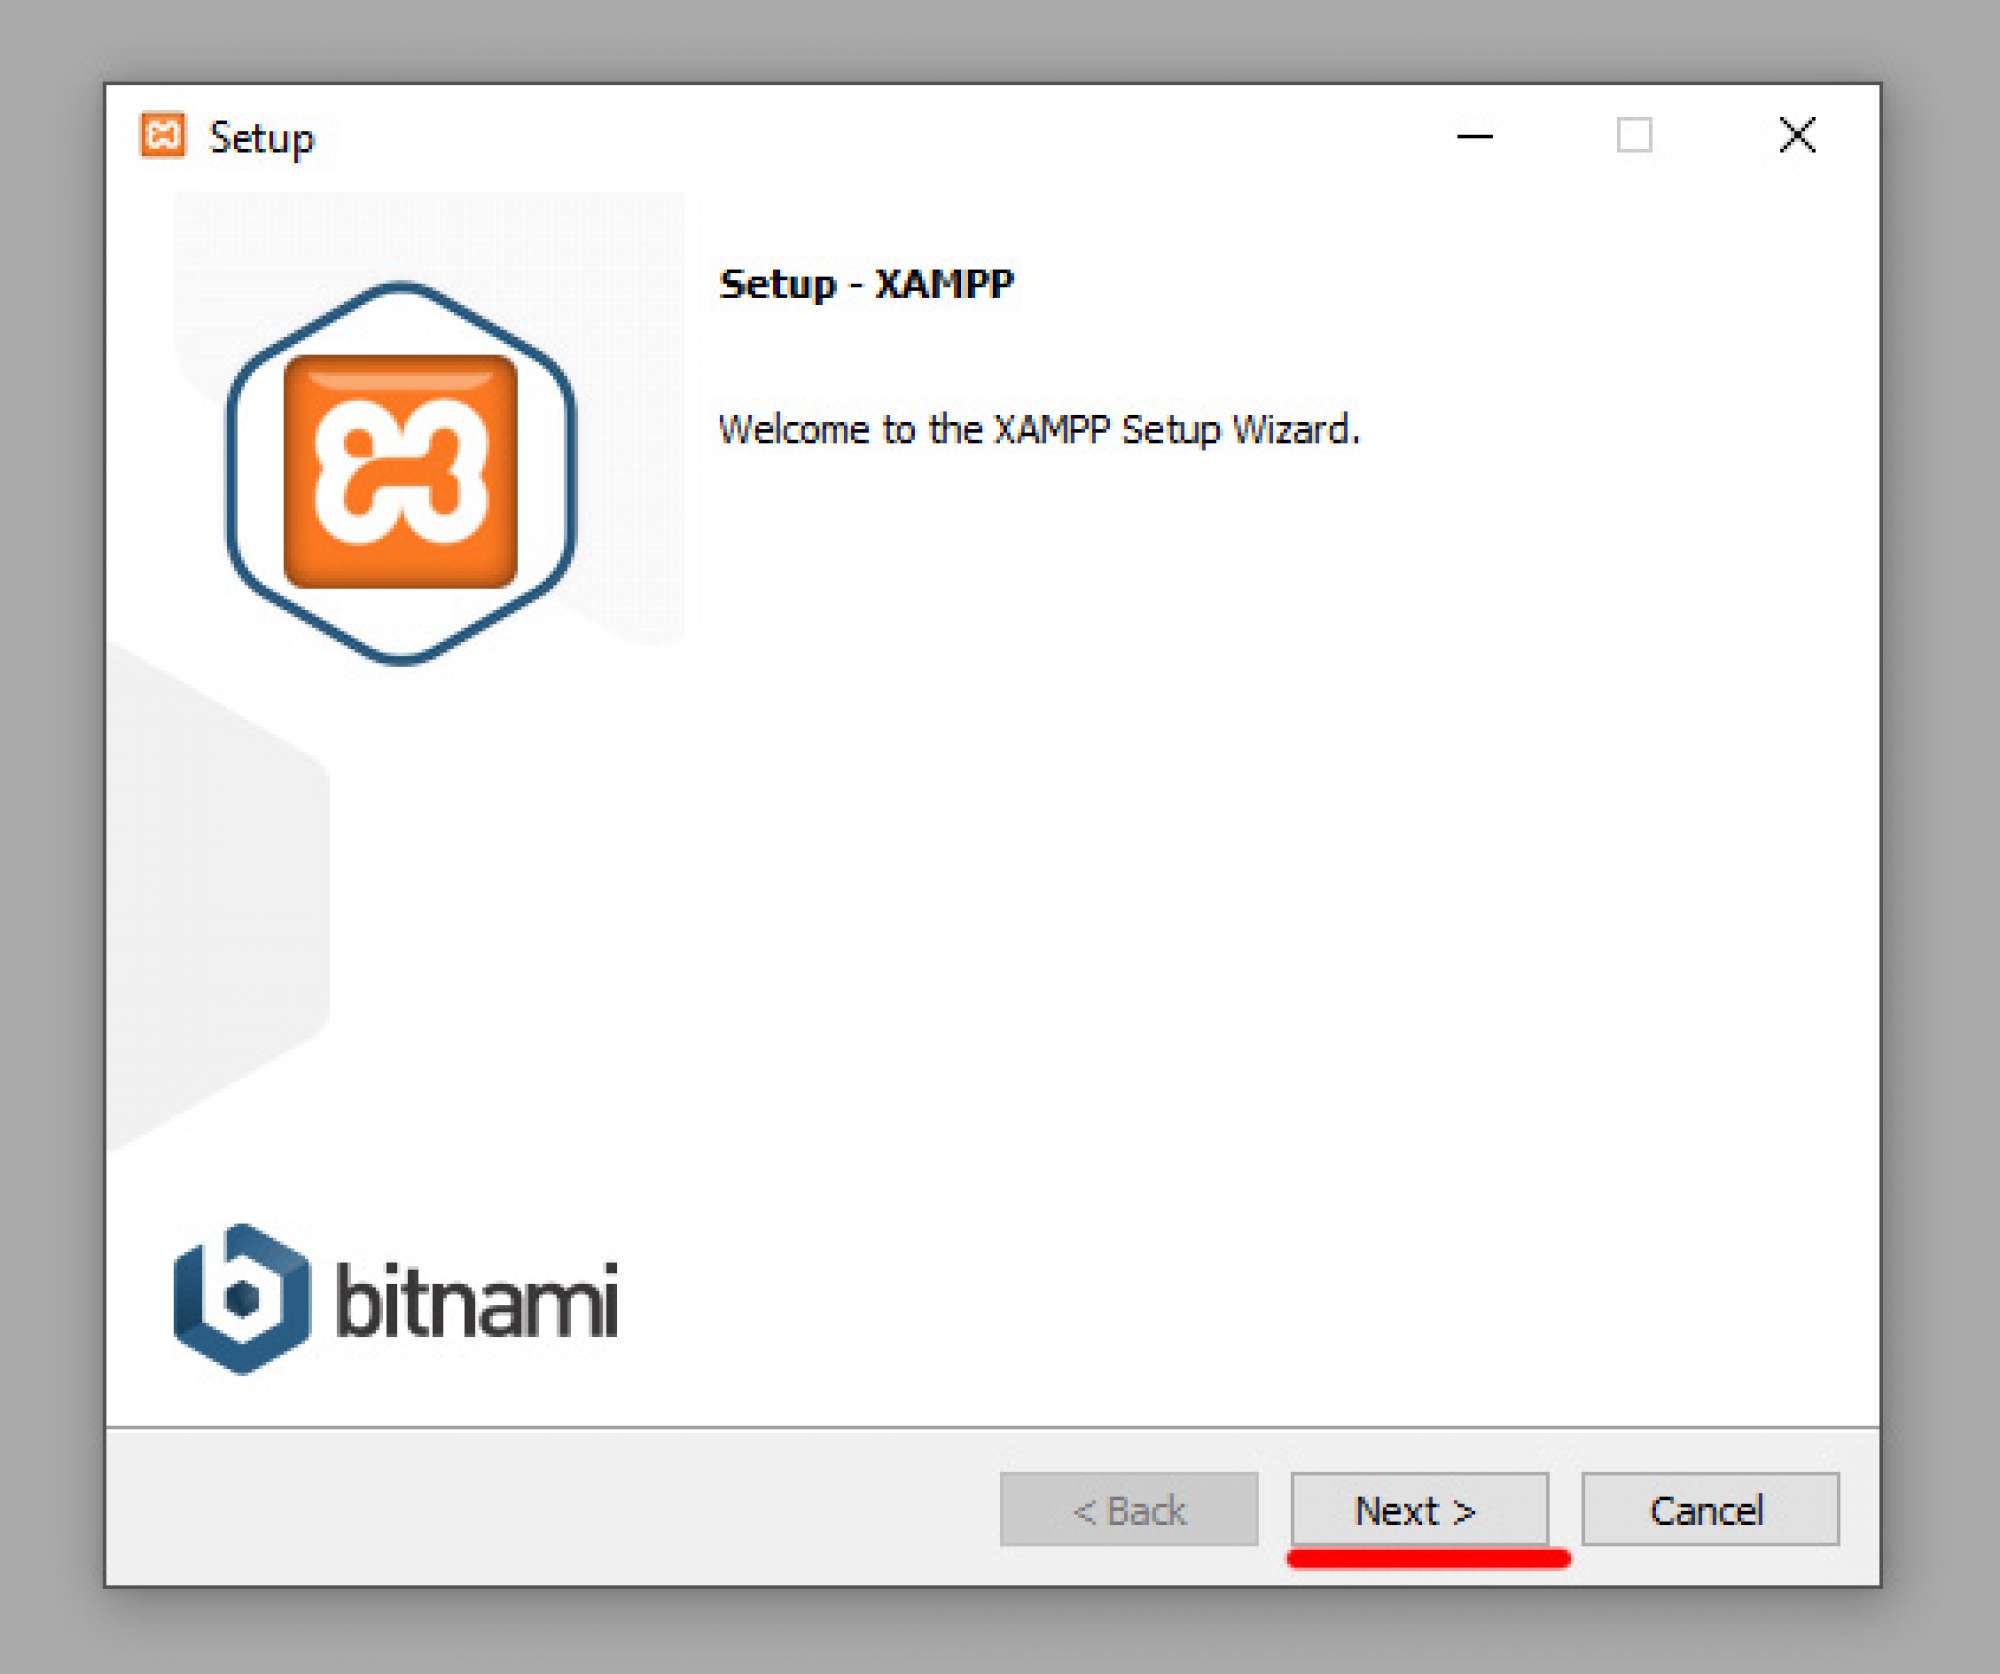Click the bitnami wordmark text
2000x1674 pixels.
[476, 1300]
